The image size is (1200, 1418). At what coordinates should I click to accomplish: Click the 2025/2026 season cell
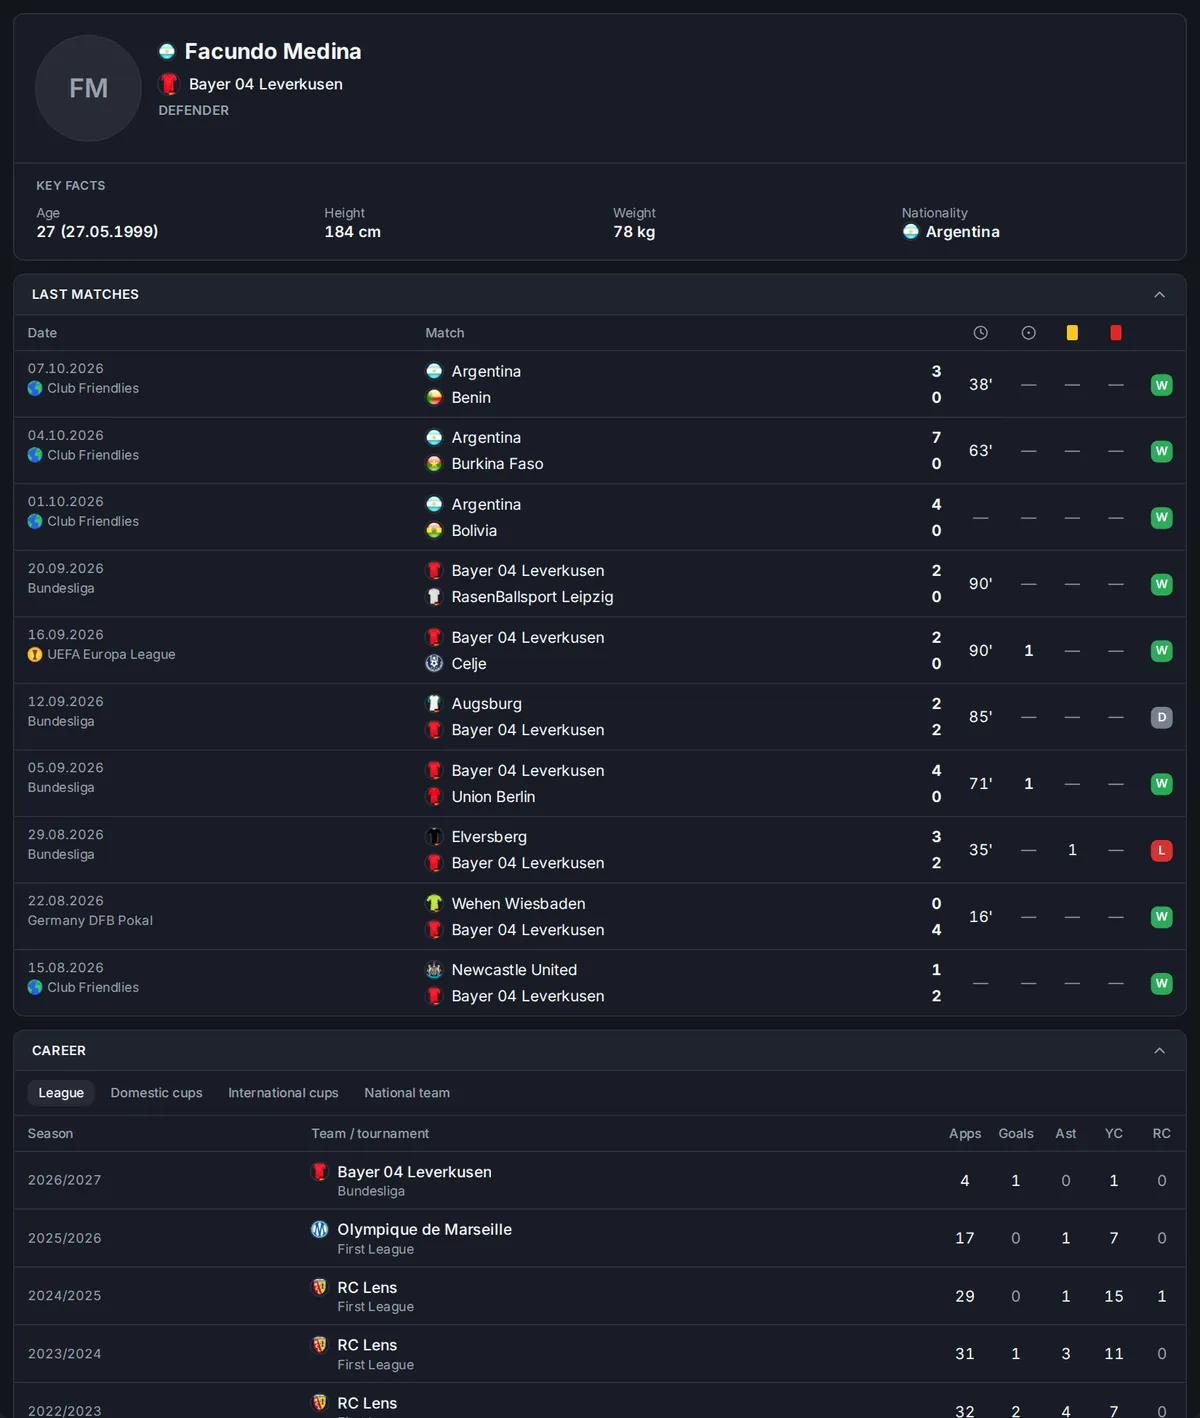coord(65,1238)
